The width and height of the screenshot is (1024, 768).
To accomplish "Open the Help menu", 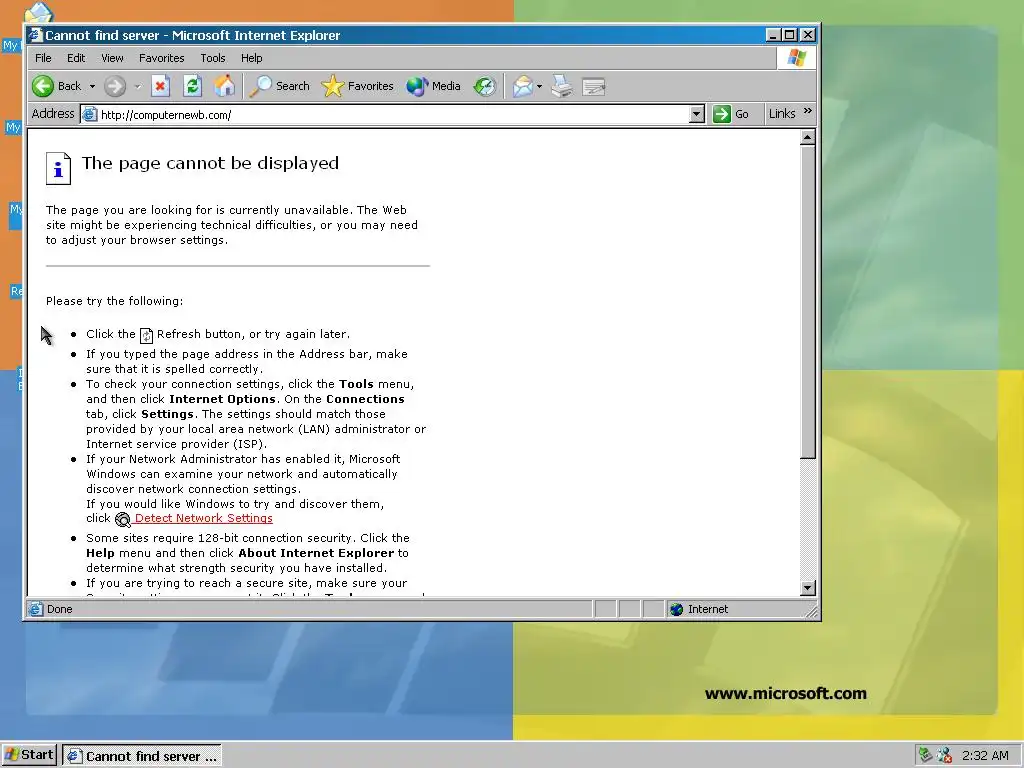I will pos(251,58).
